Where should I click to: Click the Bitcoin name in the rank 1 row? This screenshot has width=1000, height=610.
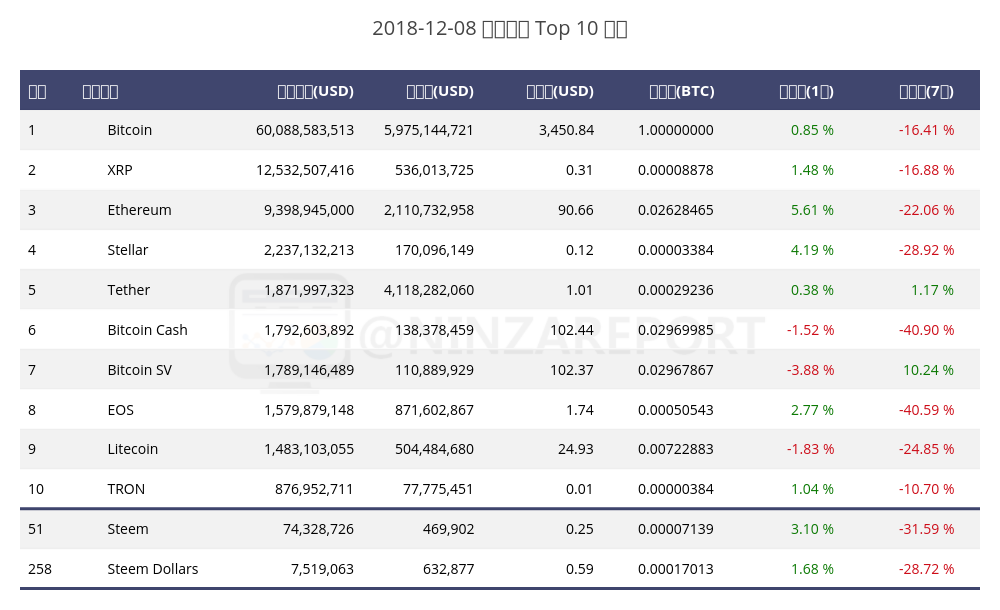pos(129,130)
